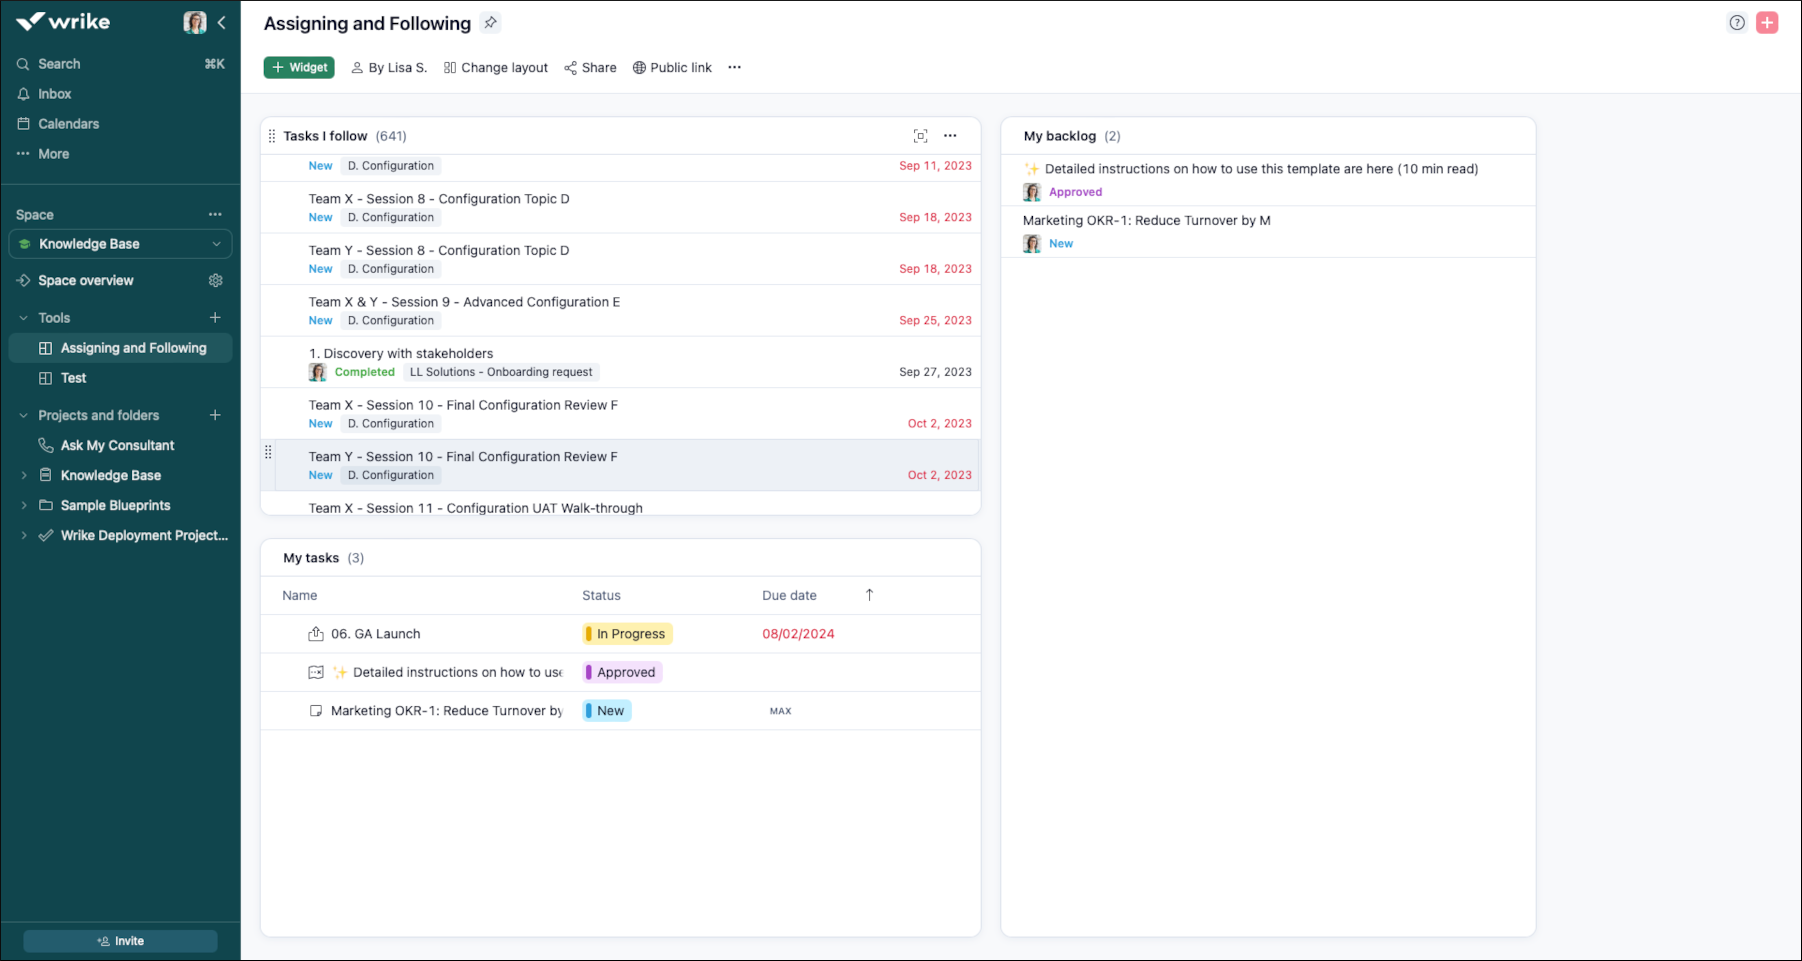Expand Tasks I follow widget to fullscreen
1802x961 pixels.
(920, 136)
